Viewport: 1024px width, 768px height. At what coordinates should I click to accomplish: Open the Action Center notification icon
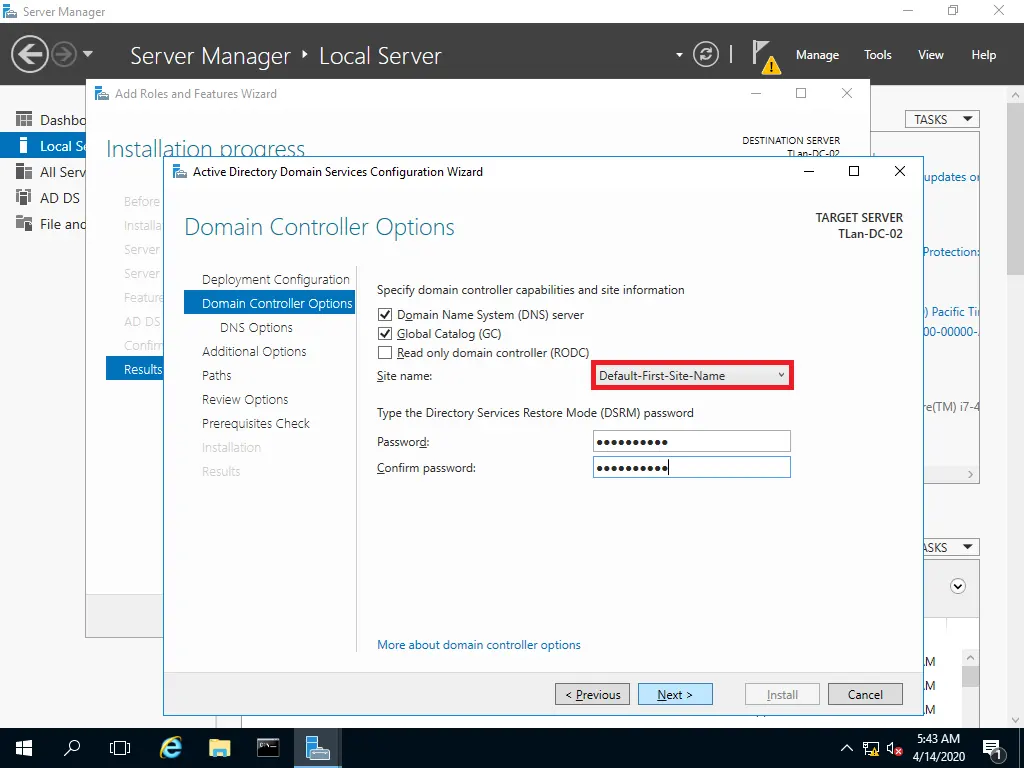(x=993, y=748)
